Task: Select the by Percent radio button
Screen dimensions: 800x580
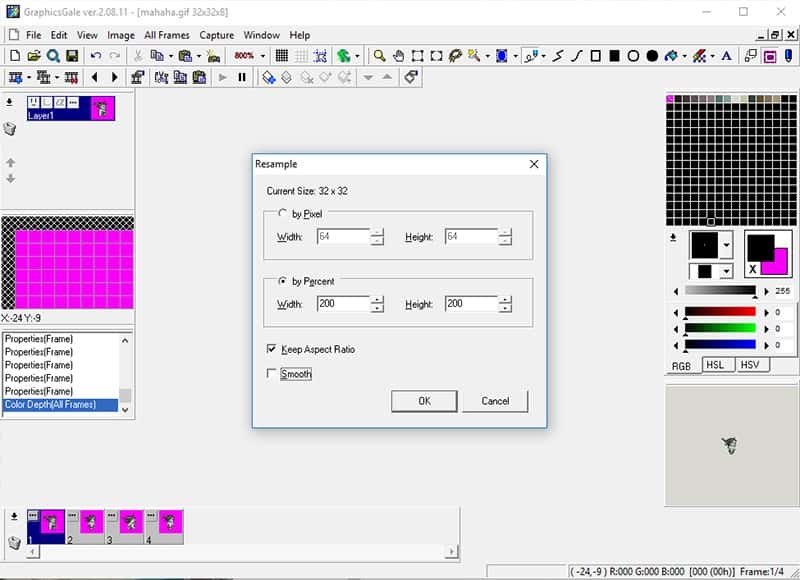Action: [282, 281]
